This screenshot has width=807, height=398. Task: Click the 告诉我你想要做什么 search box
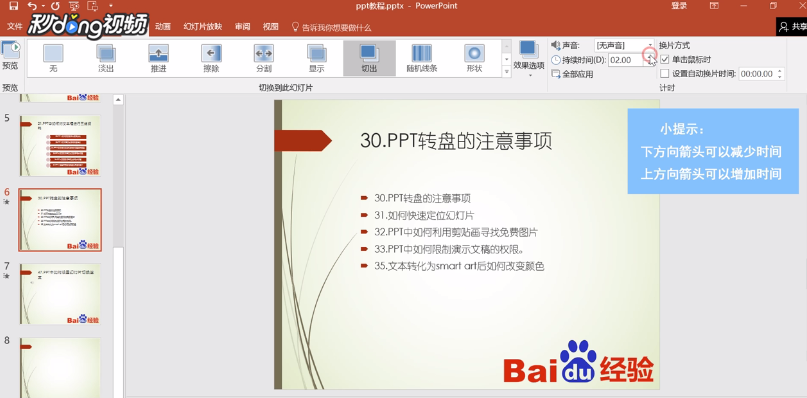coord(331,27)
